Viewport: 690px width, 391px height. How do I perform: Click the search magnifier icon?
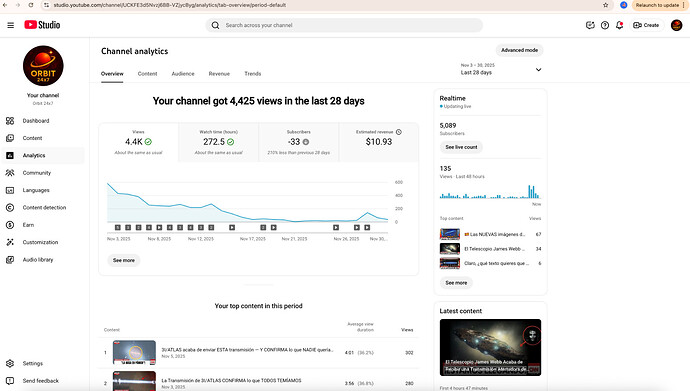[x=215, y=25]
